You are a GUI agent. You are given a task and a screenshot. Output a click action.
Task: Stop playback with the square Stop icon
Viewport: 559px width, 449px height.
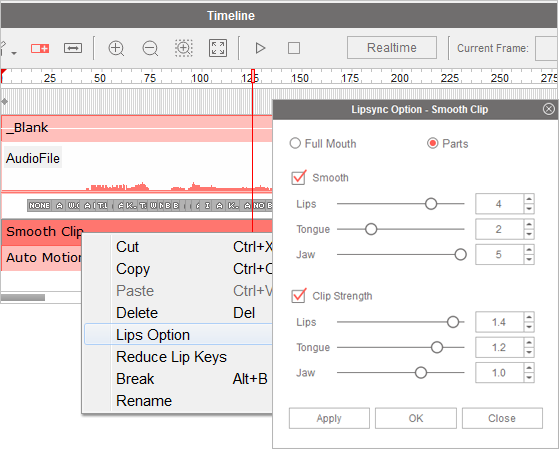tap(294, 48)
